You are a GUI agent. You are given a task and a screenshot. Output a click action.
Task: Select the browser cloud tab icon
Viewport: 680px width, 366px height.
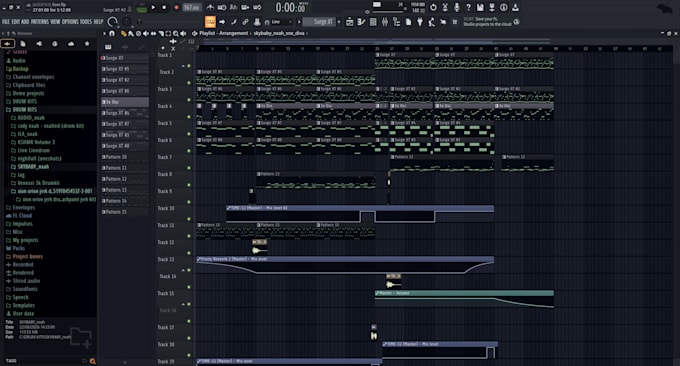pos(71,43)
